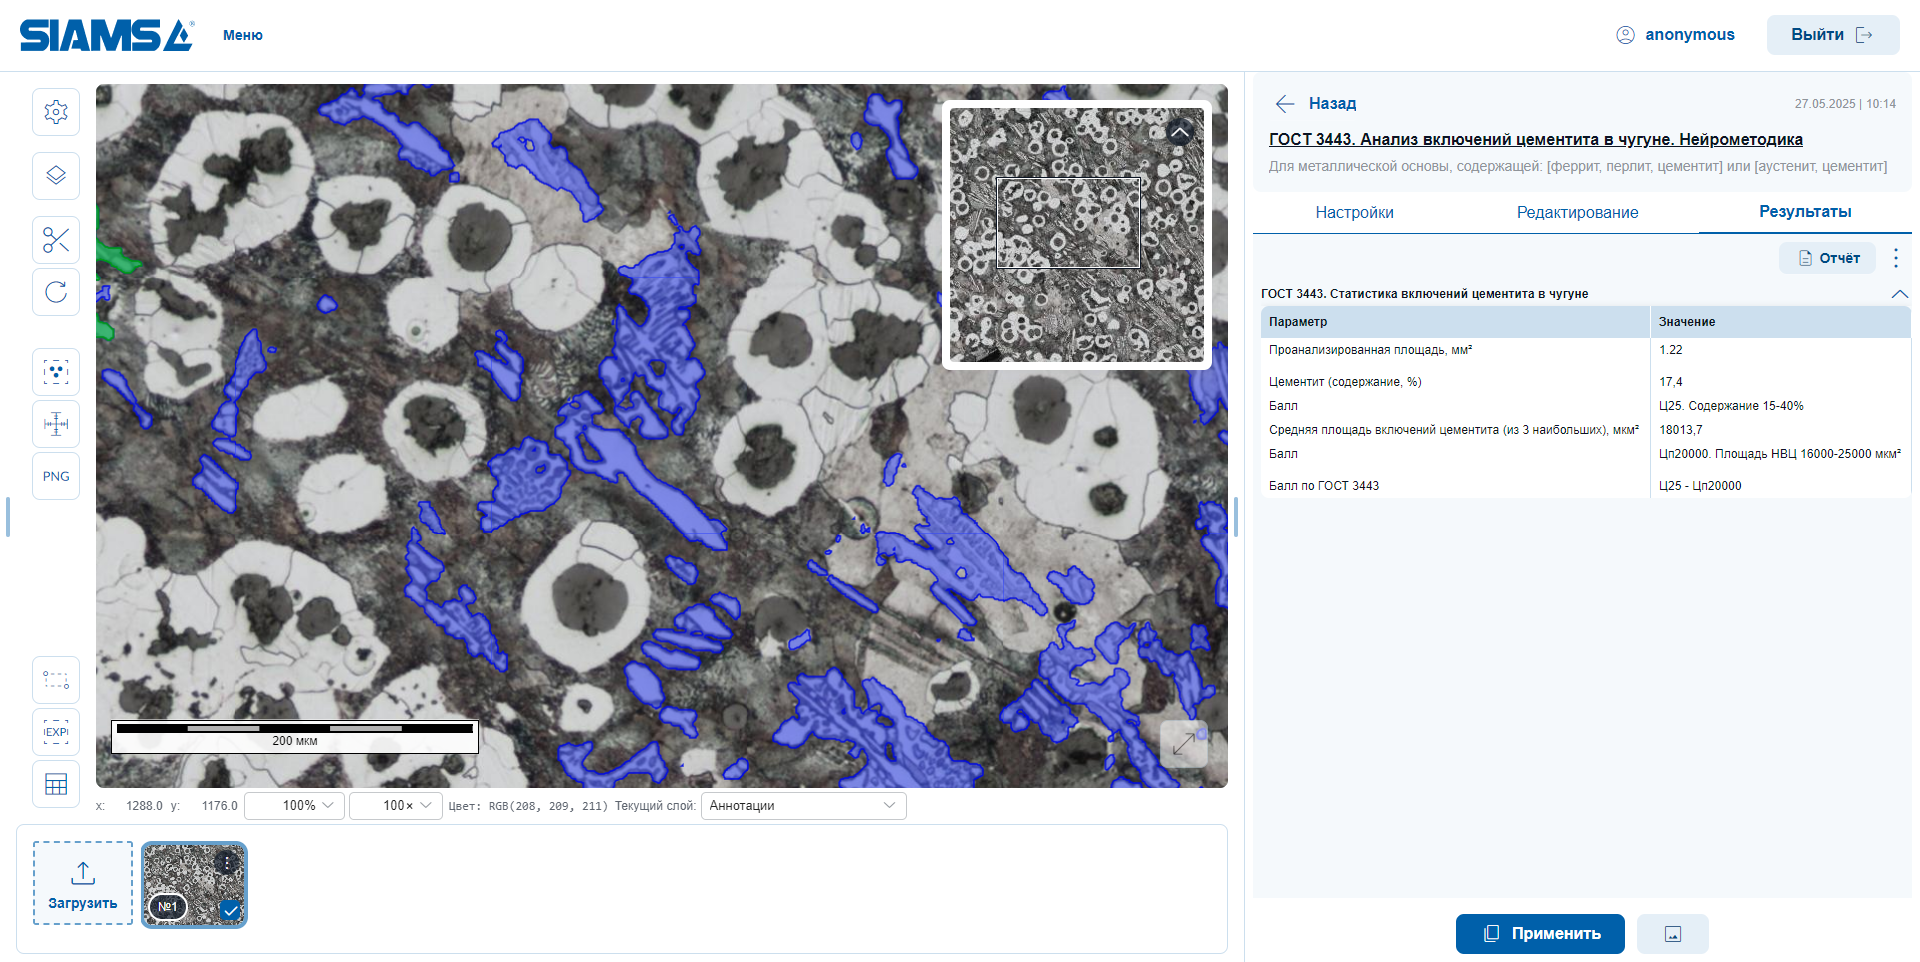Click the Балл по ГОСТ 3443 row label
Screen dimensions: 1920x962
tap(1324, 486)
